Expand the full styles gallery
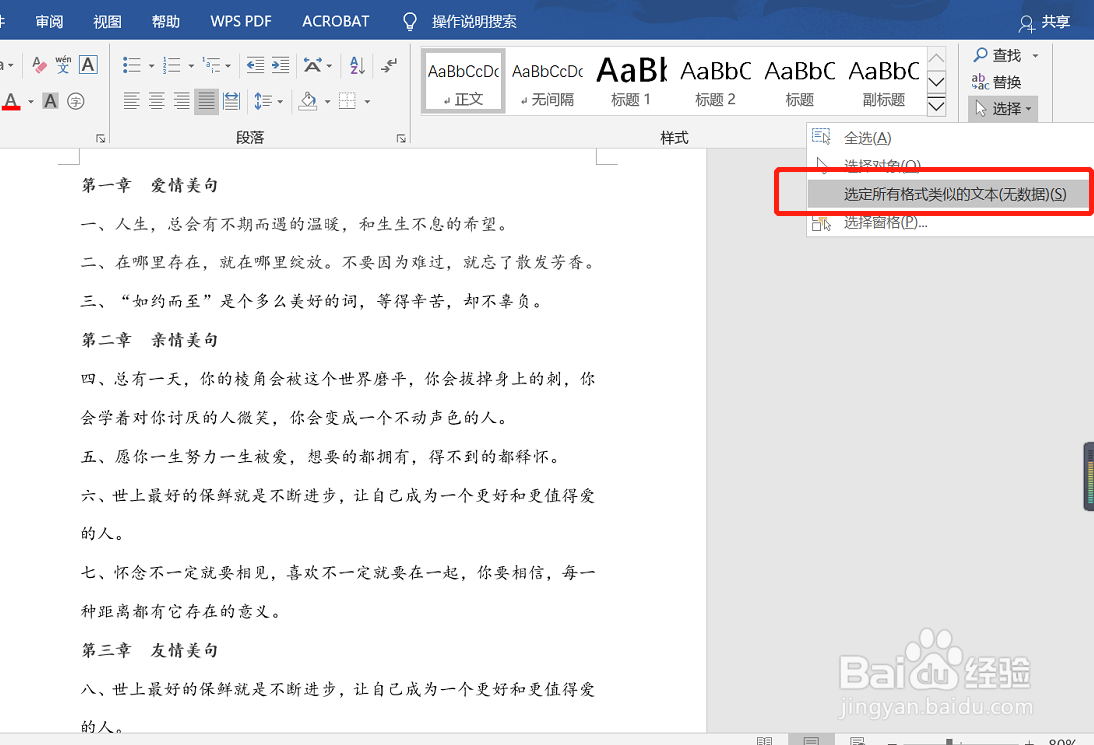Viewport: 1094px width, 745px height. [x=936, y=106]
